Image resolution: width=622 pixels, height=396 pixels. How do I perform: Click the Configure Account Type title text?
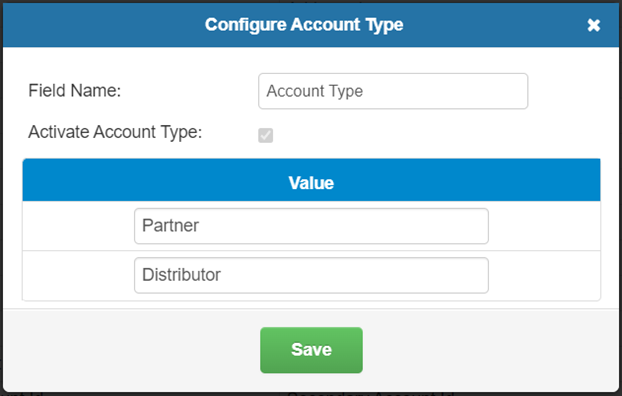(x=304, y=25)
